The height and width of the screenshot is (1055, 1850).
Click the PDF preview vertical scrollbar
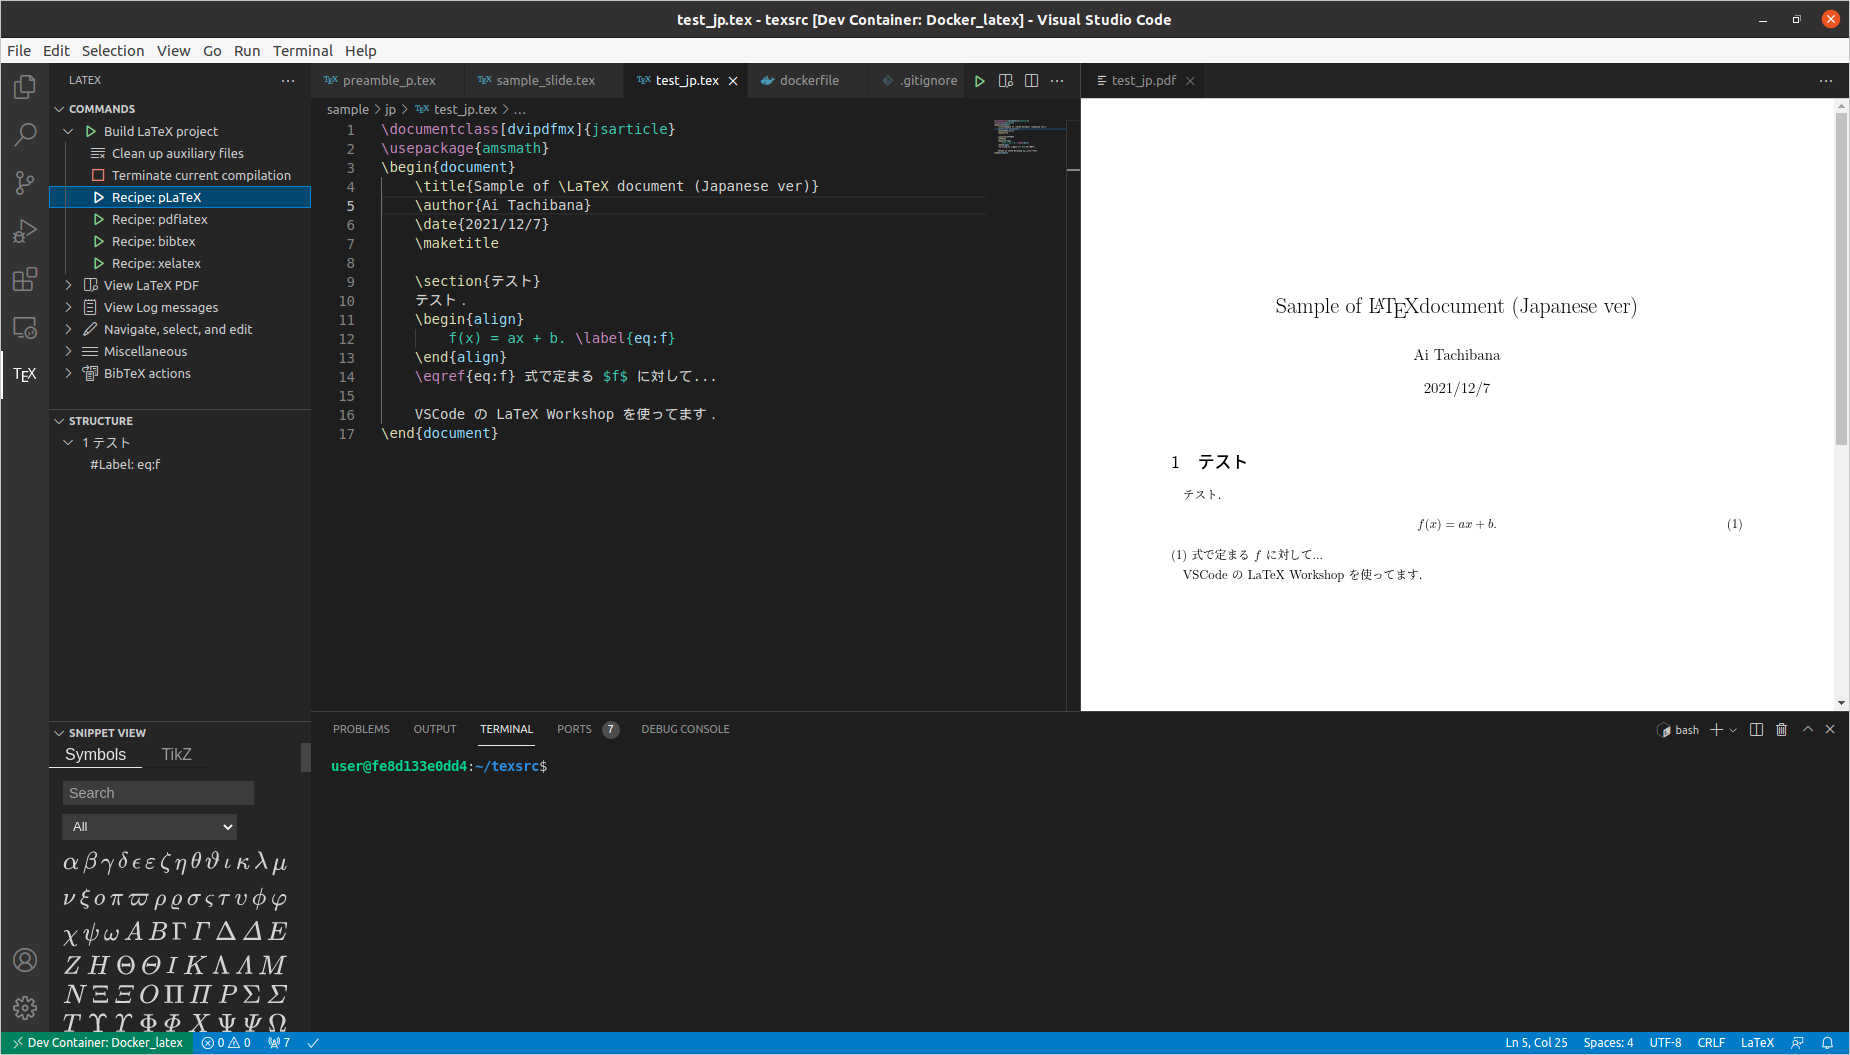pyautogui.click(x=1841, y=280)
